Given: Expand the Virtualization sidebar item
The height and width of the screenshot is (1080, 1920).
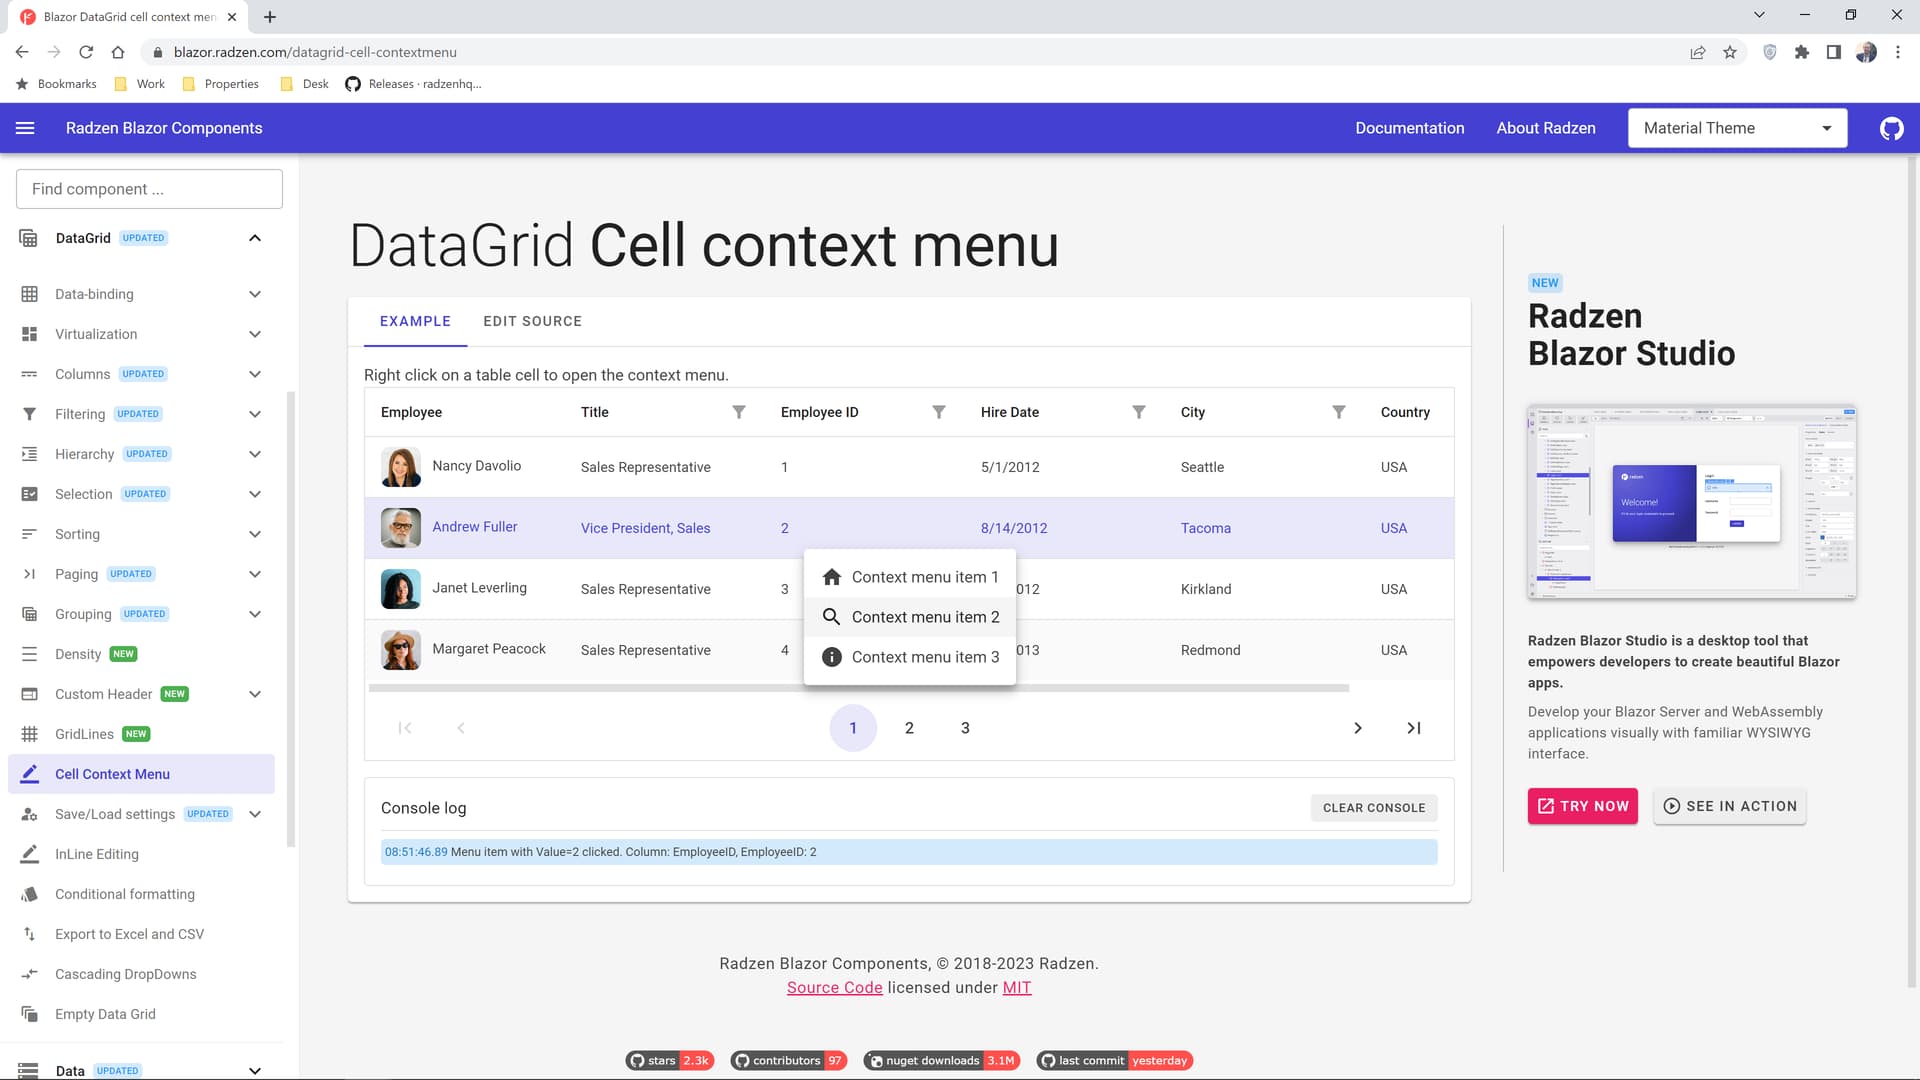Looking at the screenshot, I should tap(255, 334).
